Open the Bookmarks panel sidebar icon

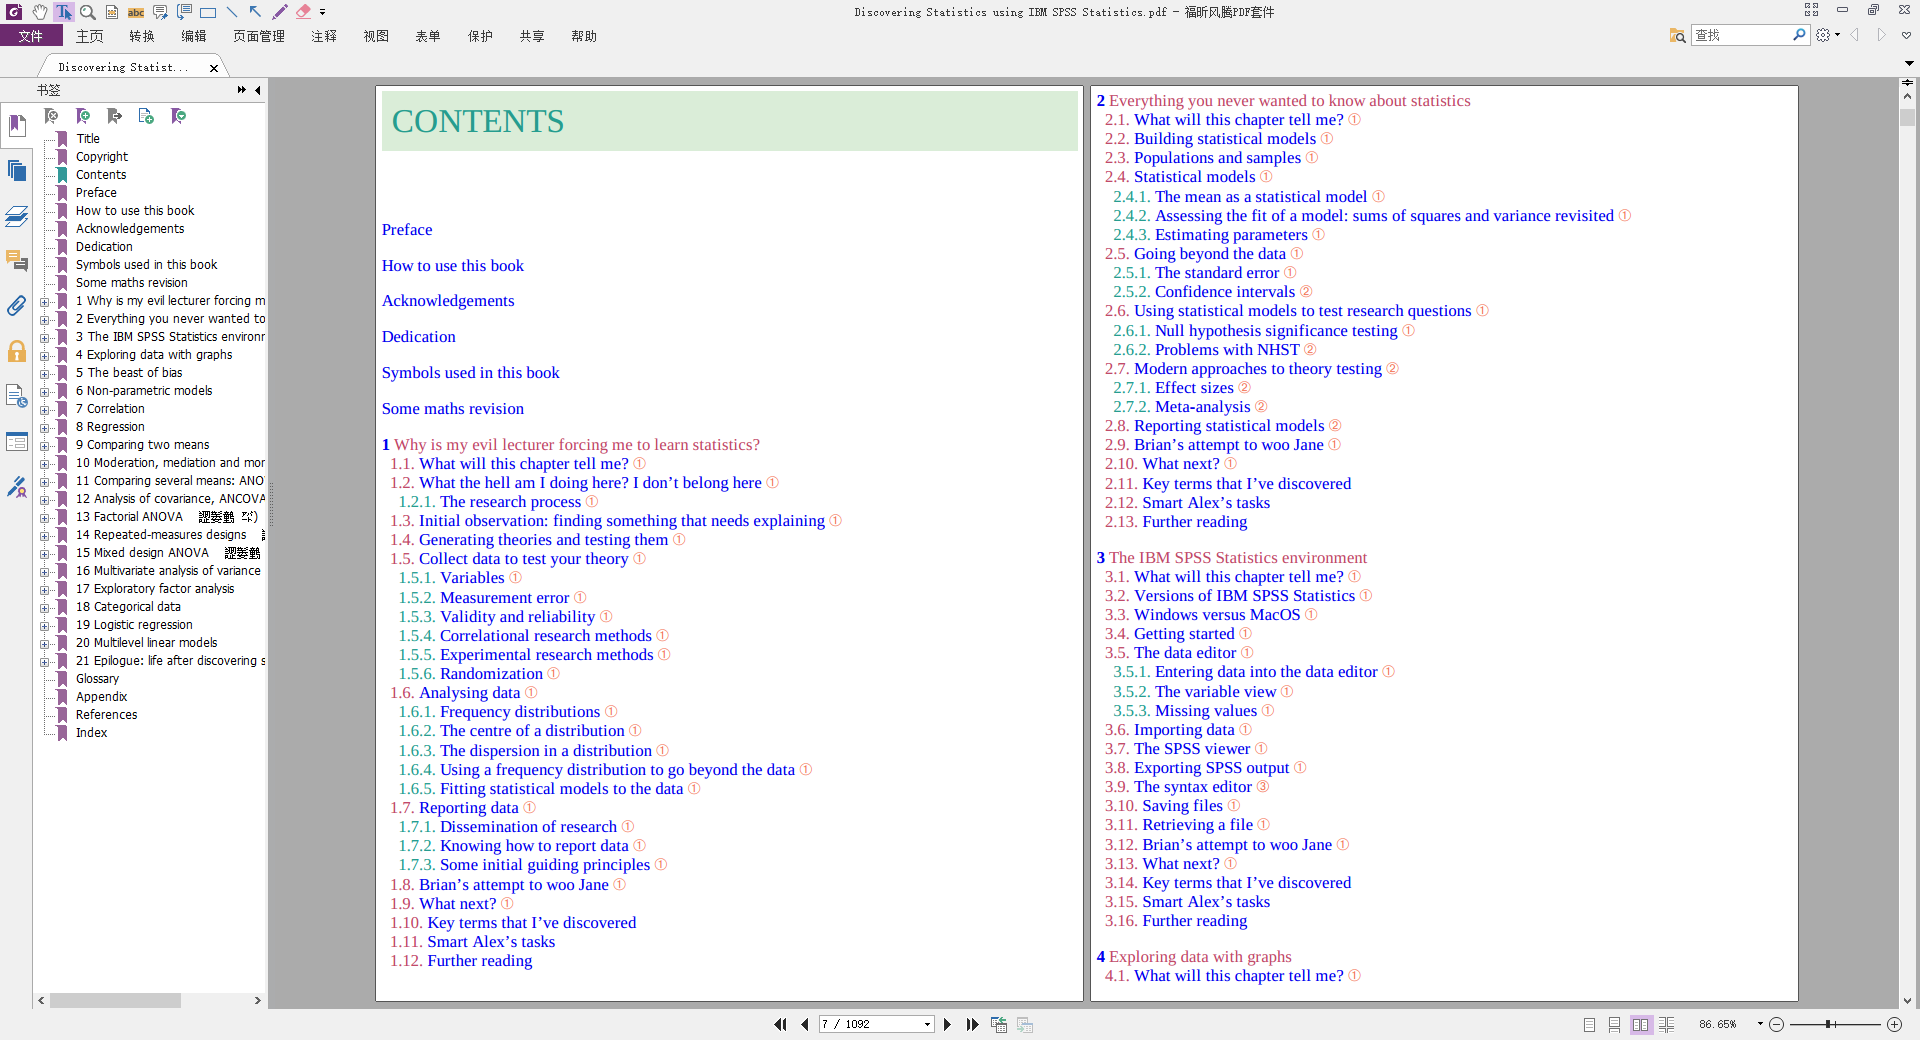17,126
